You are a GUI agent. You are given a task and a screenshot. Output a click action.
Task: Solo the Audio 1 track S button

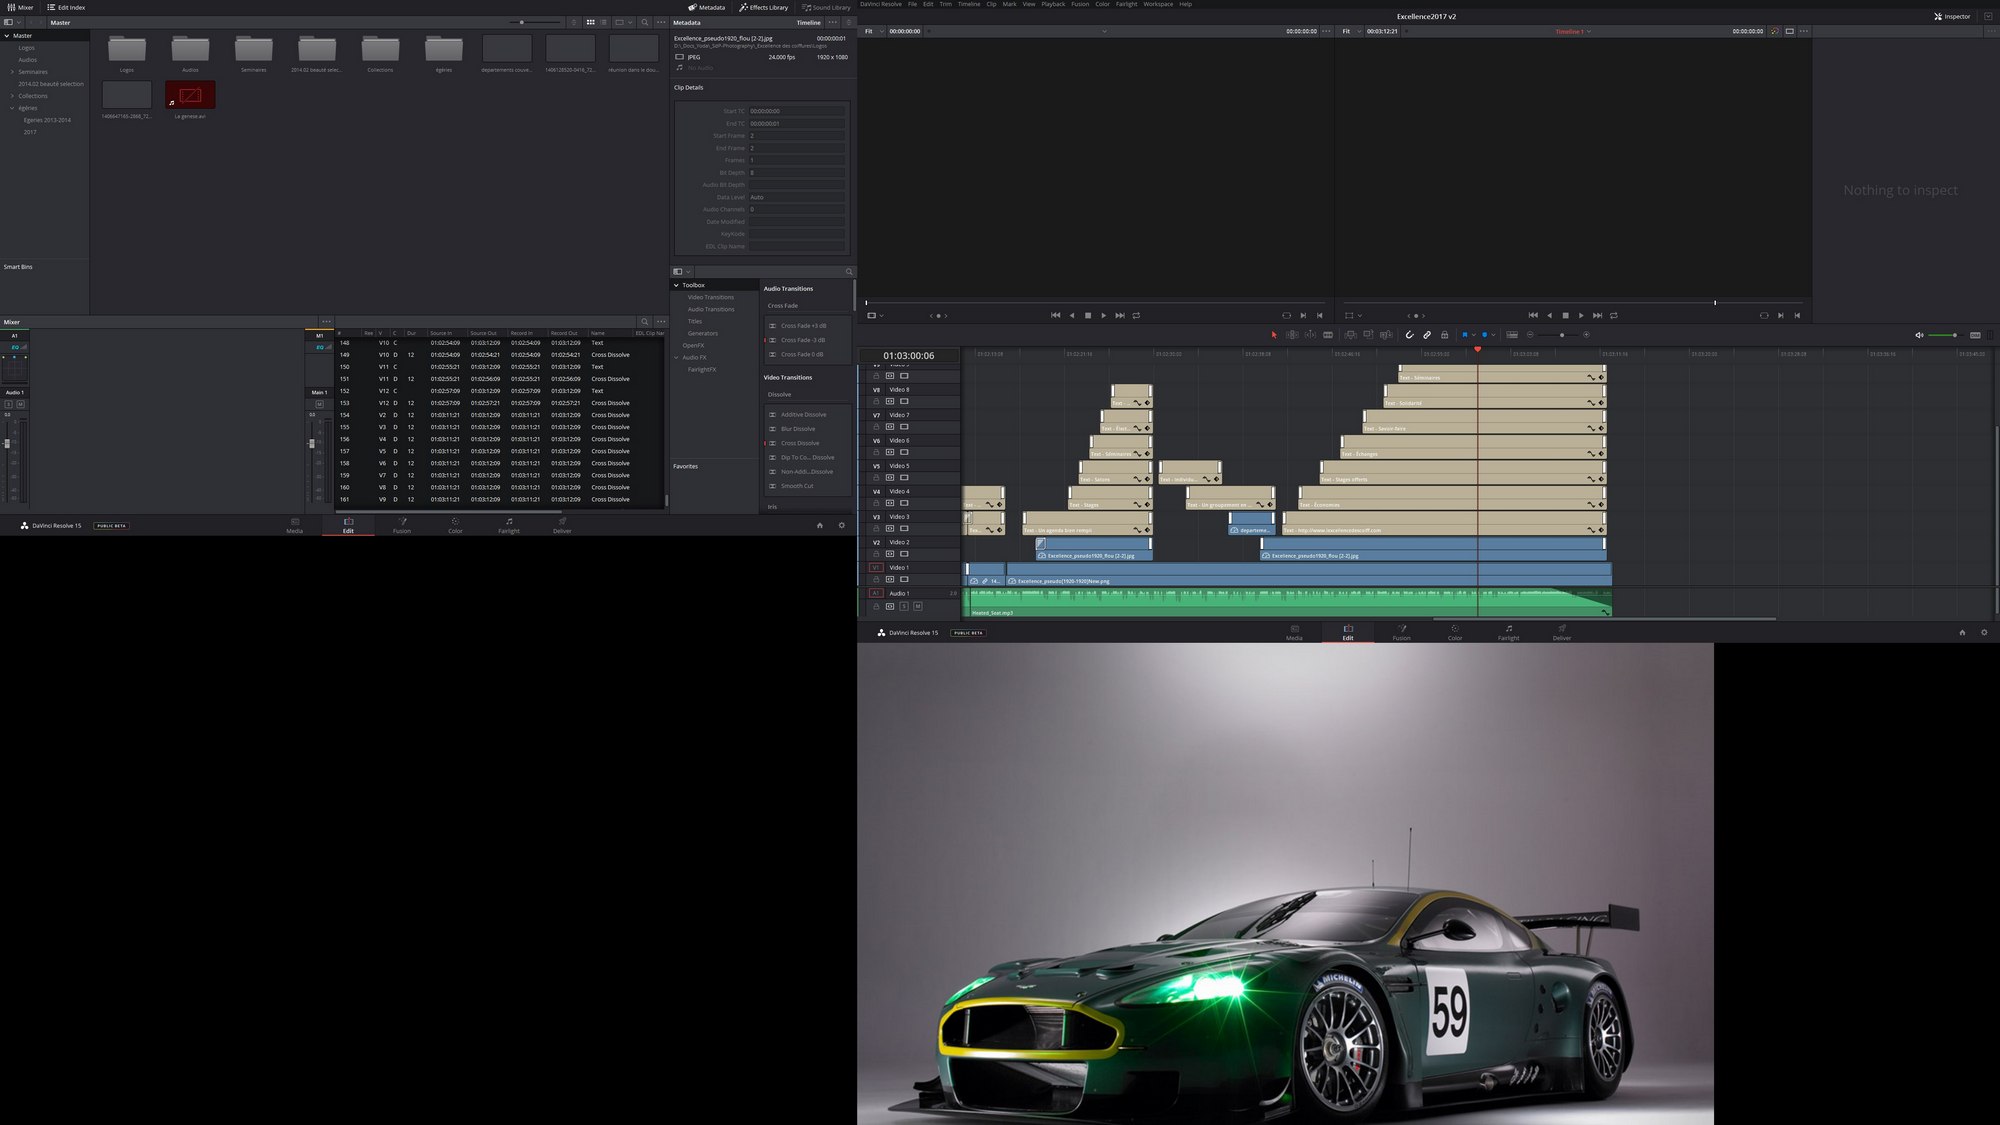click(904, 606)
